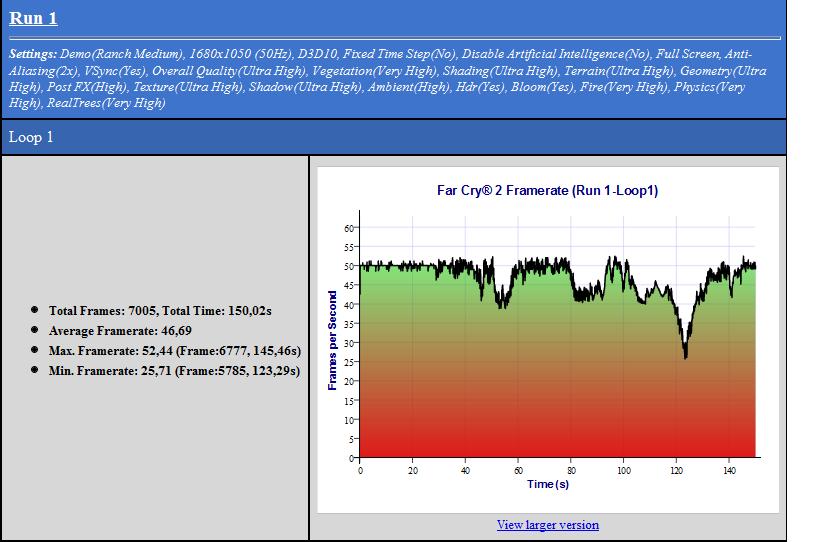Click the 'VSync(Yes)' settings text

point(115,71)
